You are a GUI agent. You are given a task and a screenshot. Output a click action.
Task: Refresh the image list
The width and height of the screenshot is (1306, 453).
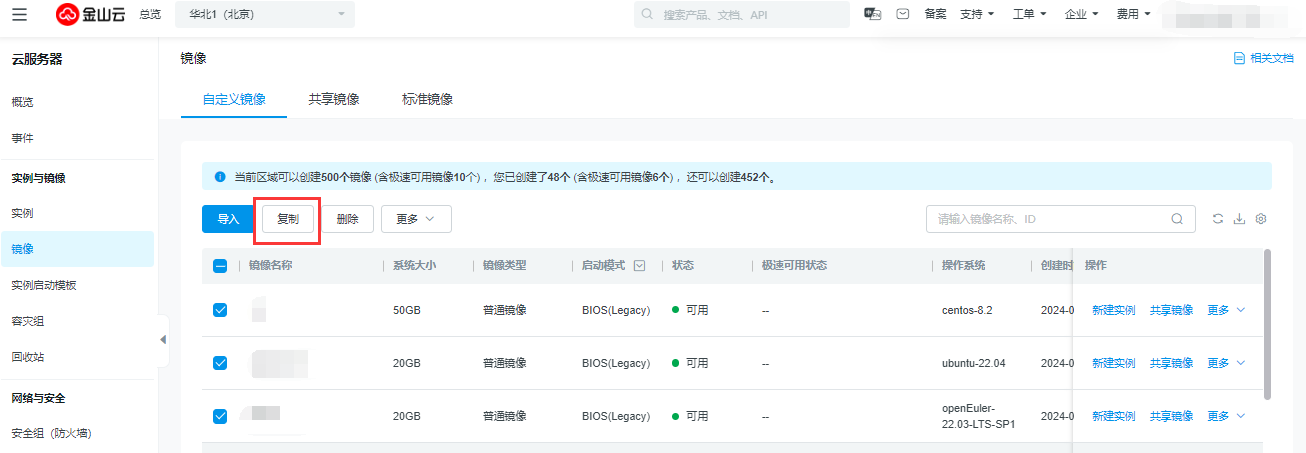1217,219
